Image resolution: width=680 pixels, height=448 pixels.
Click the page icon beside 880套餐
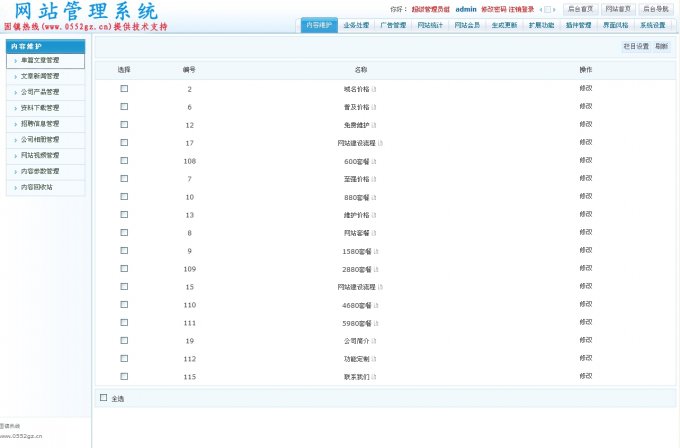374,197
